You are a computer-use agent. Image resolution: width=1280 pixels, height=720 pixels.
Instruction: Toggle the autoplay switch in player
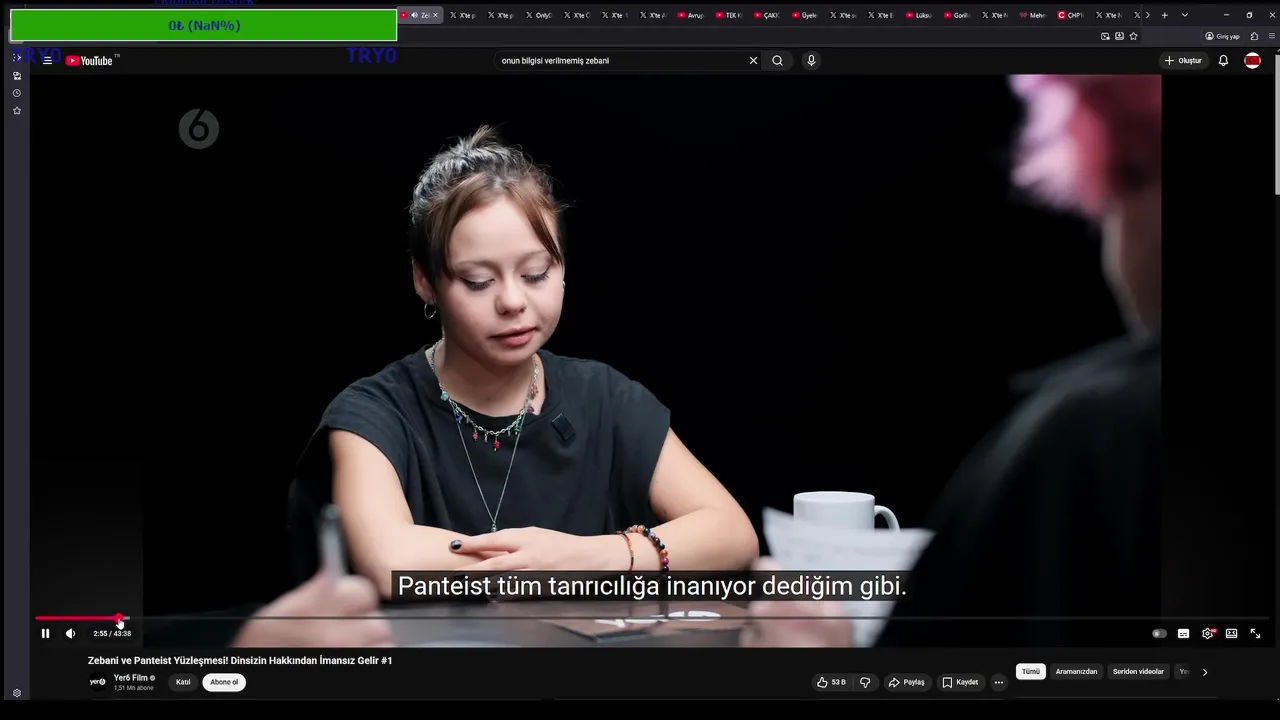1159,633
